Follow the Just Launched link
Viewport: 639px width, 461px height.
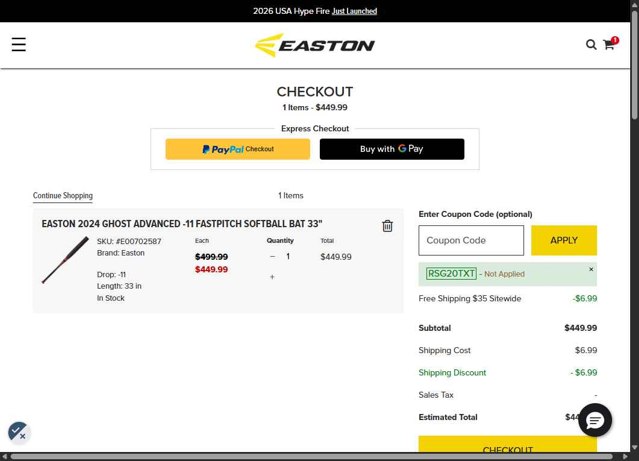[x=354, y=11]
